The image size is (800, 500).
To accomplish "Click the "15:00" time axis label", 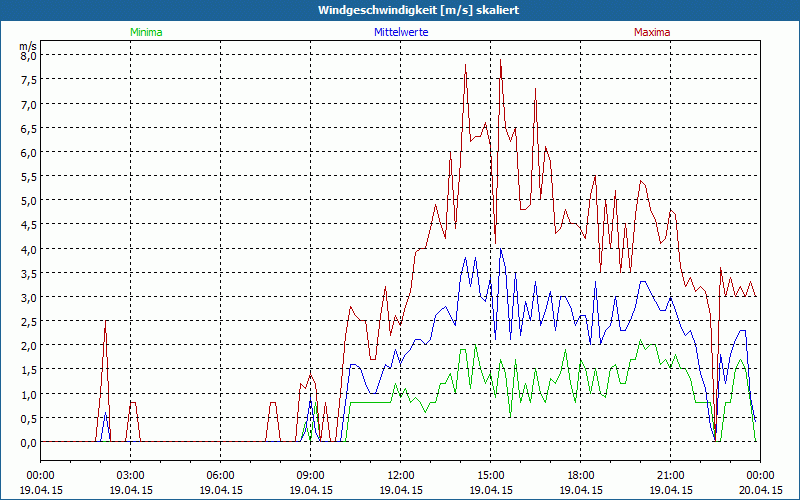I will click(490, 475).
